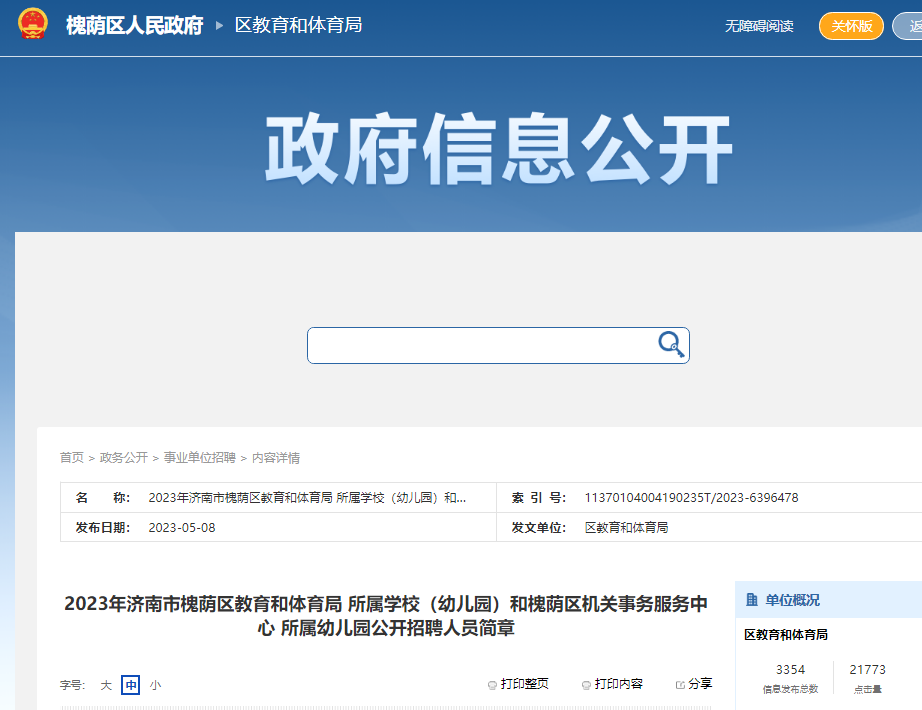Viewport: 922px width, 710px height.
Task: Go to 事业单位招聘 breadcrumb
Action: pyautogui.click(x=199, y=458)
